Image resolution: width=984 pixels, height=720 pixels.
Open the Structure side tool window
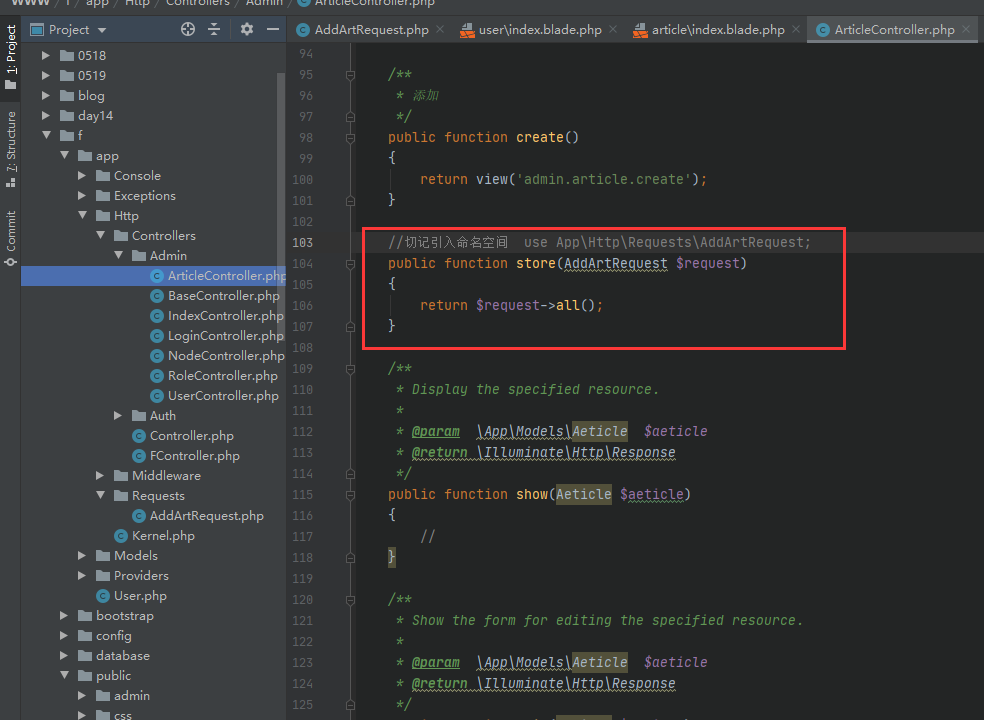[x=11, y=148]
